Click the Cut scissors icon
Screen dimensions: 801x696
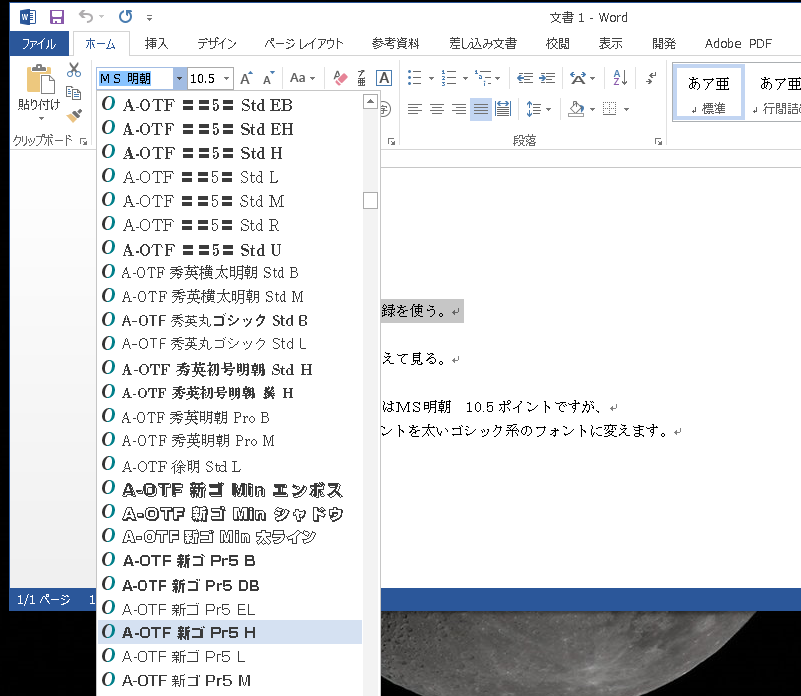(x=74, y=70)
